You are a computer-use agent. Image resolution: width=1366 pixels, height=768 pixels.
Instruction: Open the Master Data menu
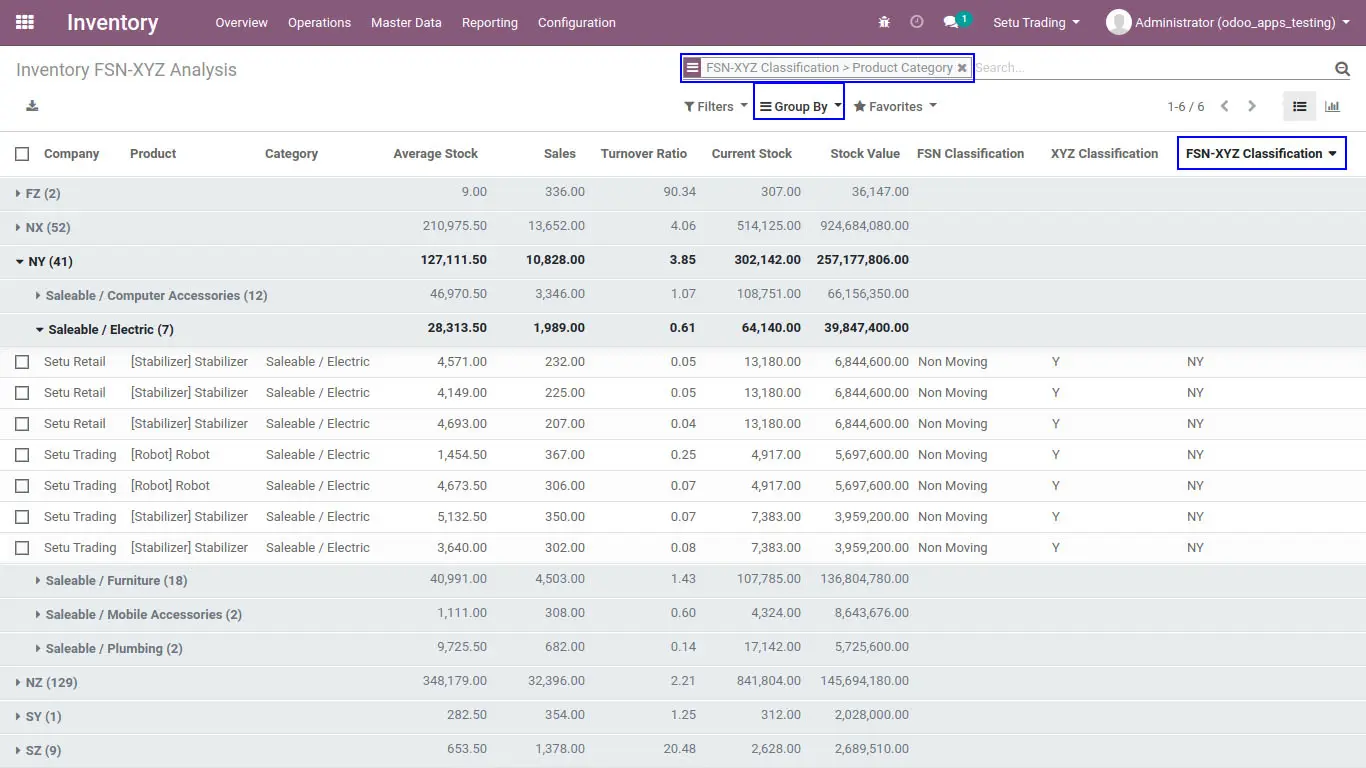tap(406, 22)
